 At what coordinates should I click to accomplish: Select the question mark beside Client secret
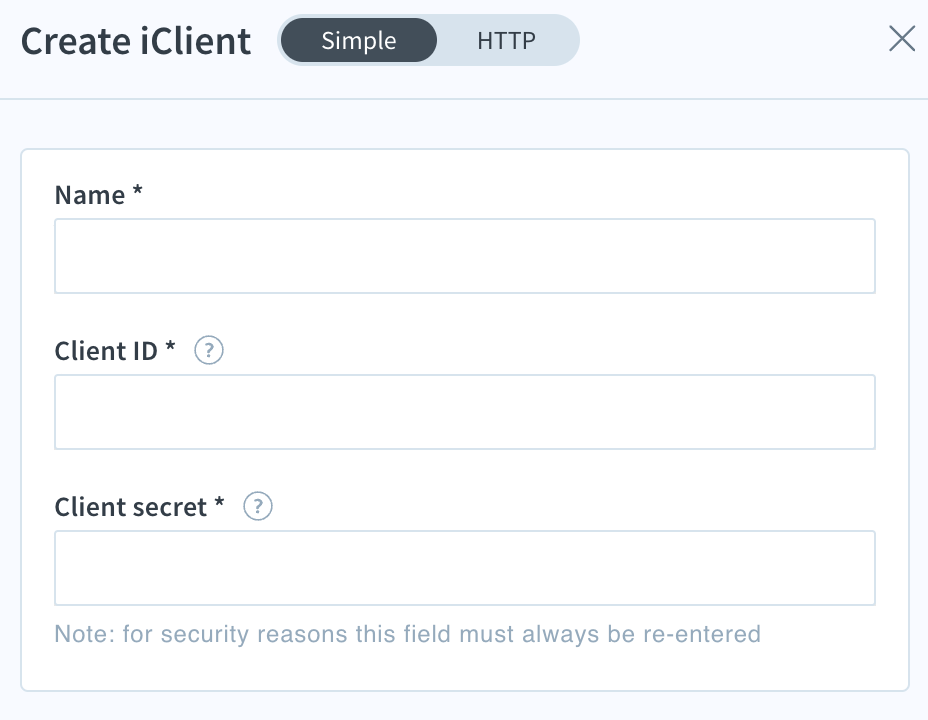(x=258, y=506)
